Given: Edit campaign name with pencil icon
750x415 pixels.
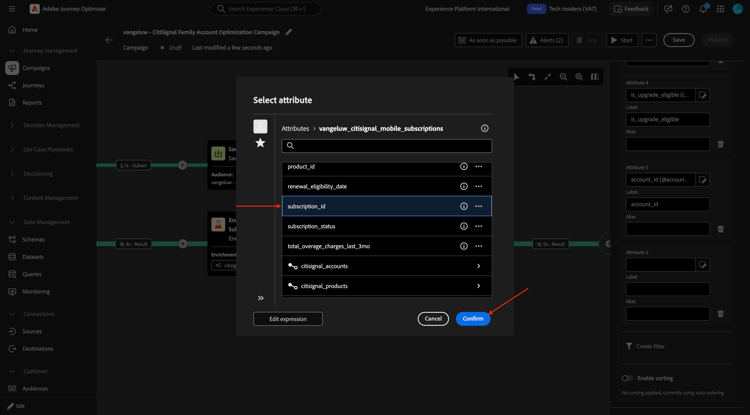Looking at the screenshot, I should 288,32.
